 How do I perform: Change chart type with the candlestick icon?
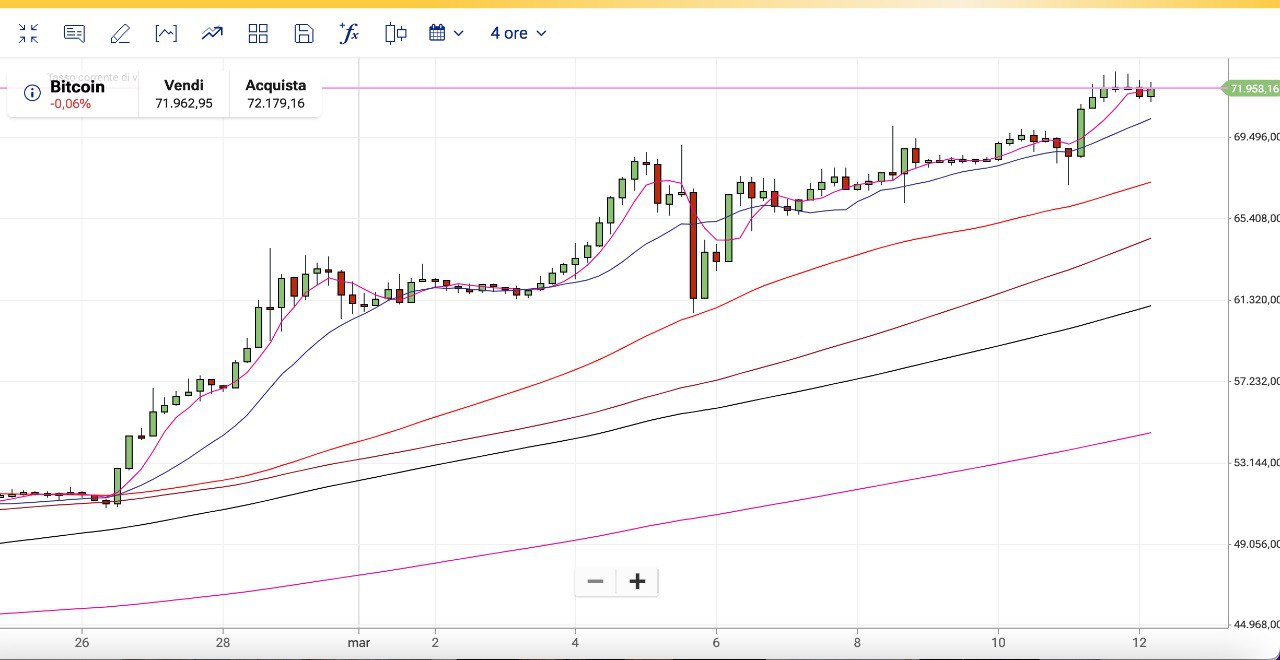point(396,34)
